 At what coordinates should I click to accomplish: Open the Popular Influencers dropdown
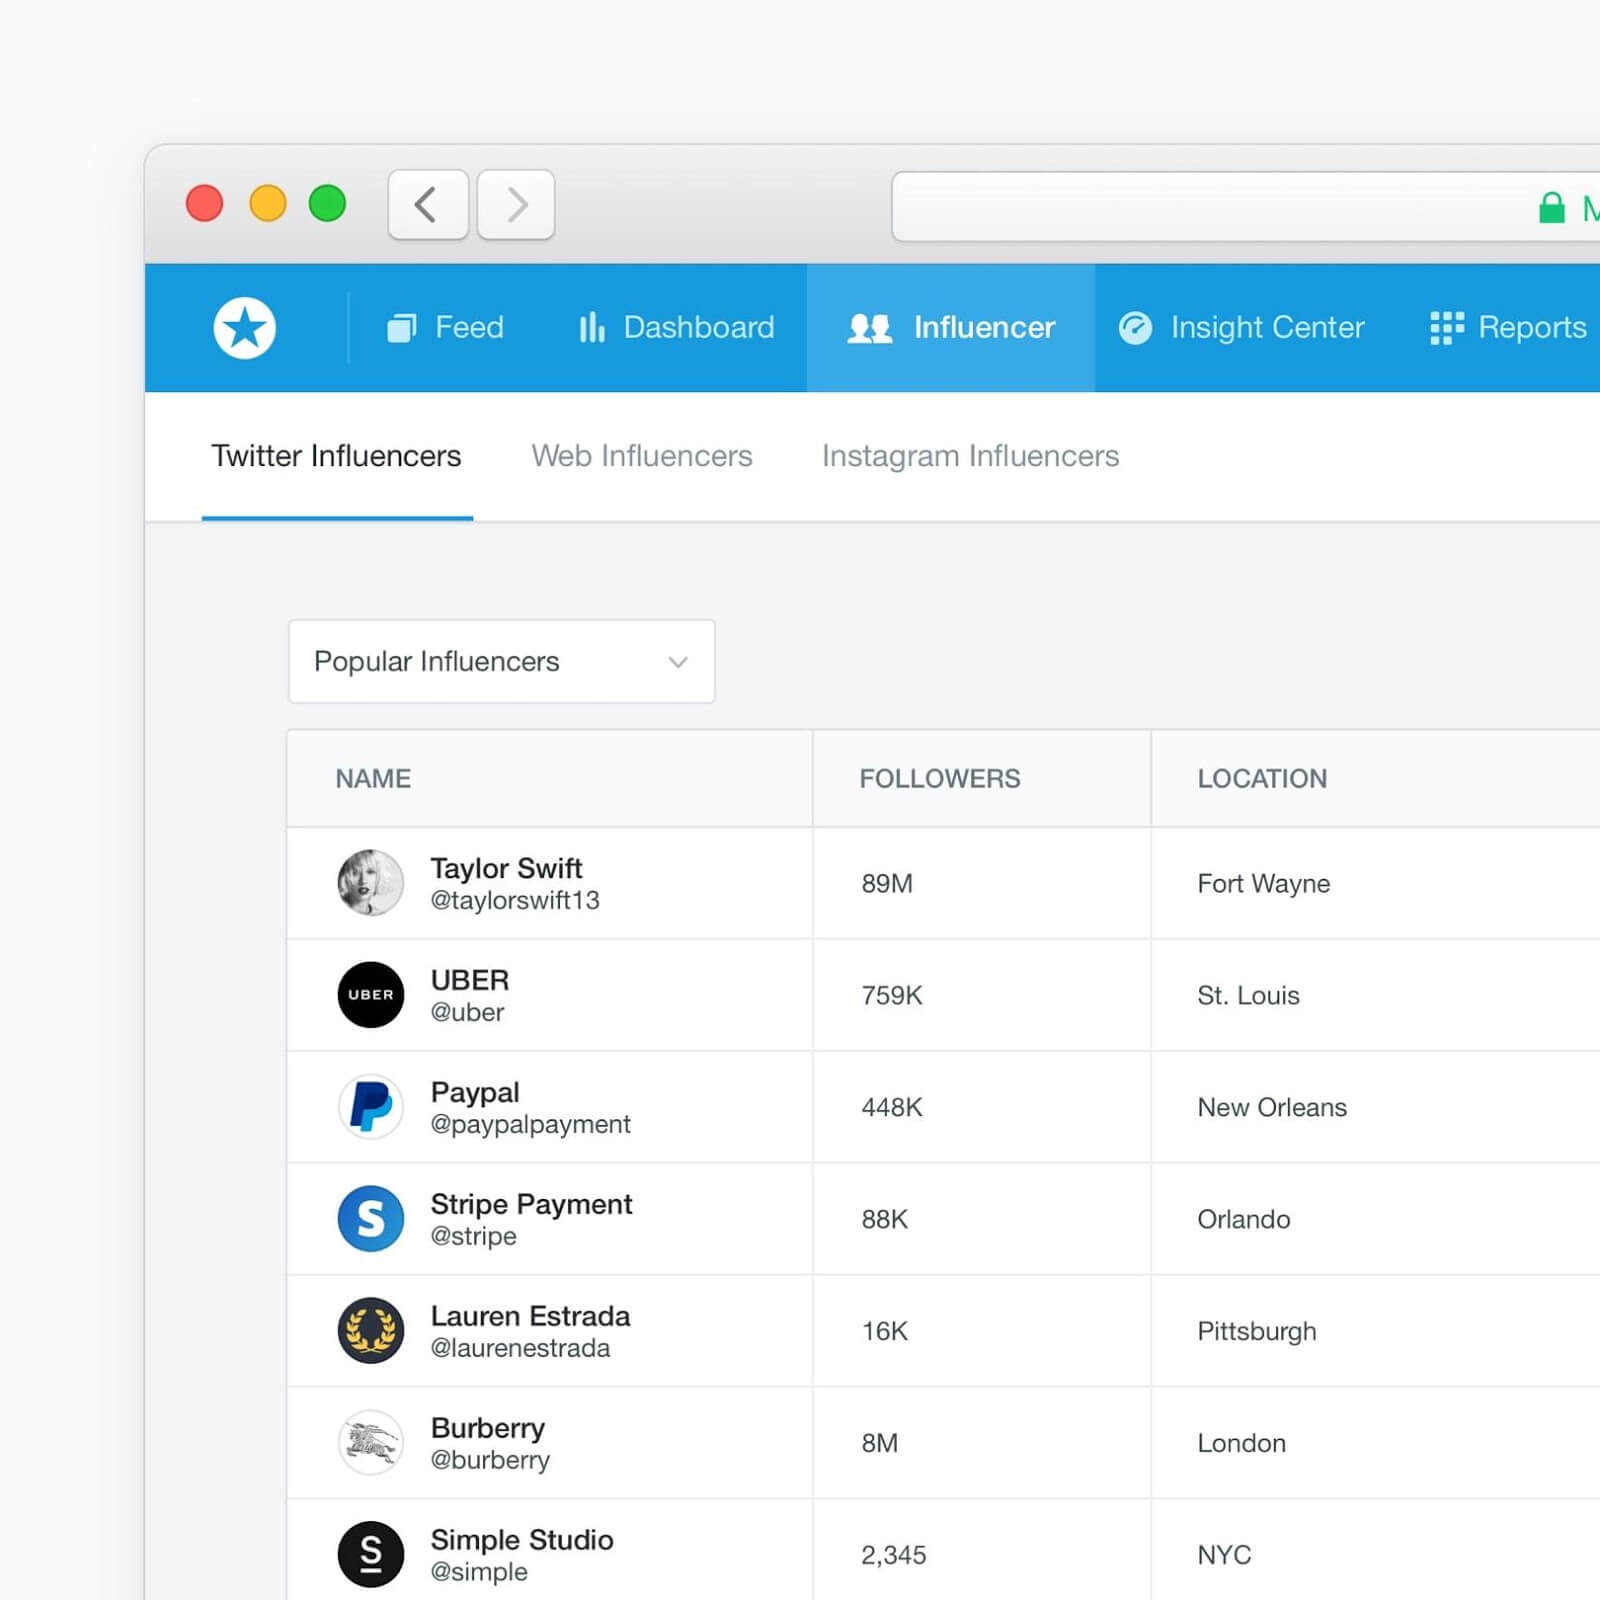(501, 661)
